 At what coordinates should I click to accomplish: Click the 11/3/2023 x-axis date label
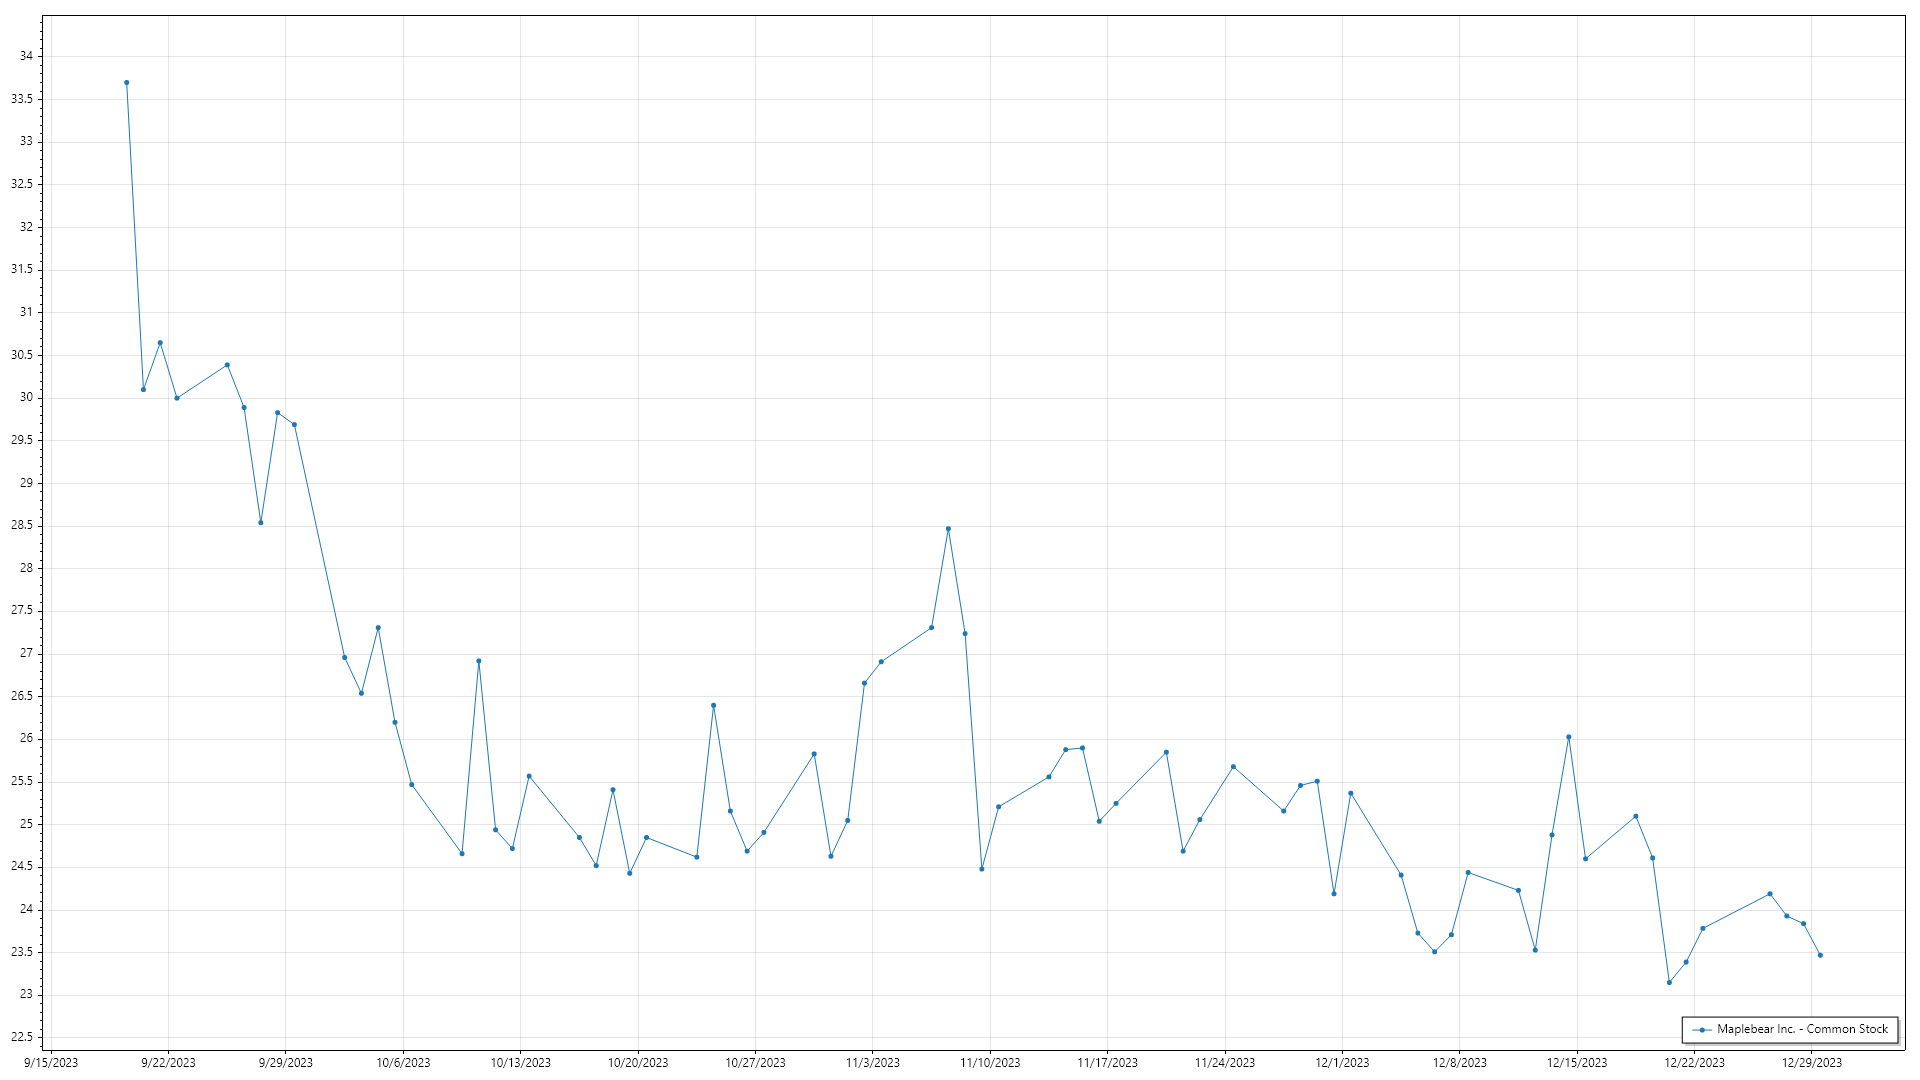coord(872,1063)
